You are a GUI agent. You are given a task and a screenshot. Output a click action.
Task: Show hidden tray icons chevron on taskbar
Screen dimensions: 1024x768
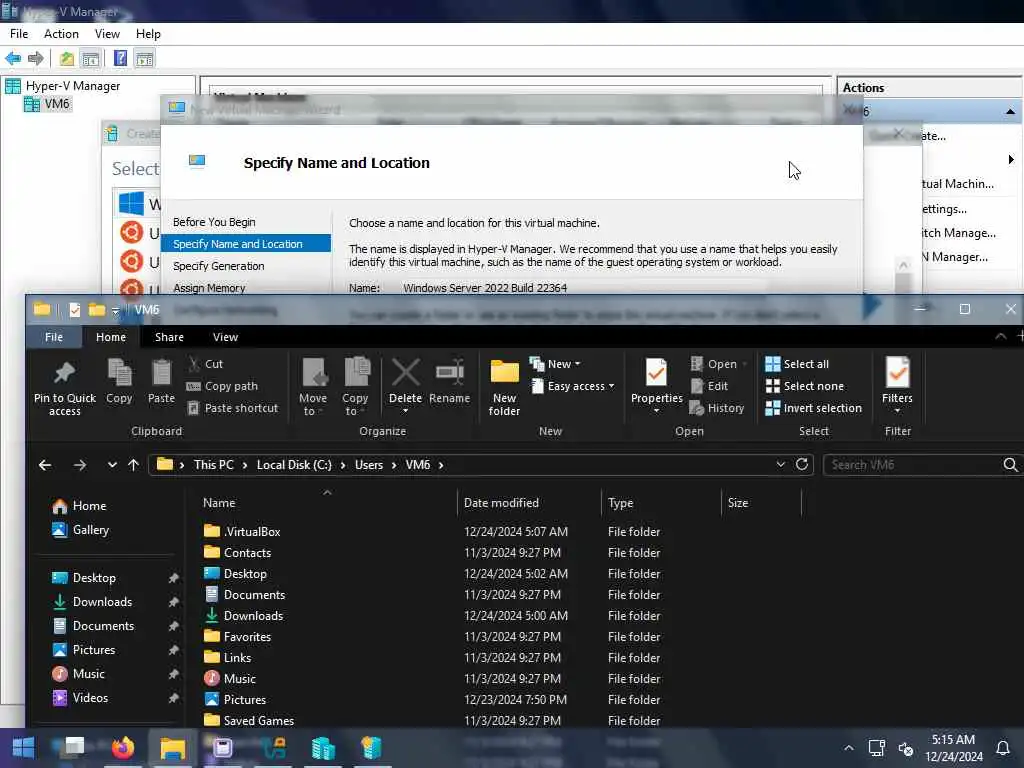pyautogui.click(x=848, y=748)
